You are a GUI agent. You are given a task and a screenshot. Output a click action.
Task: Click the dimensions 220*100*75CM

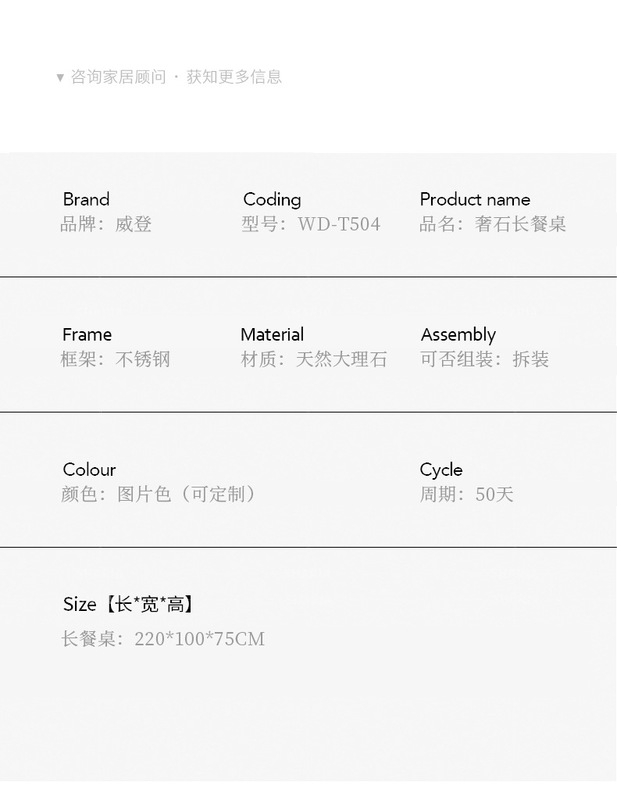point(199,639)
